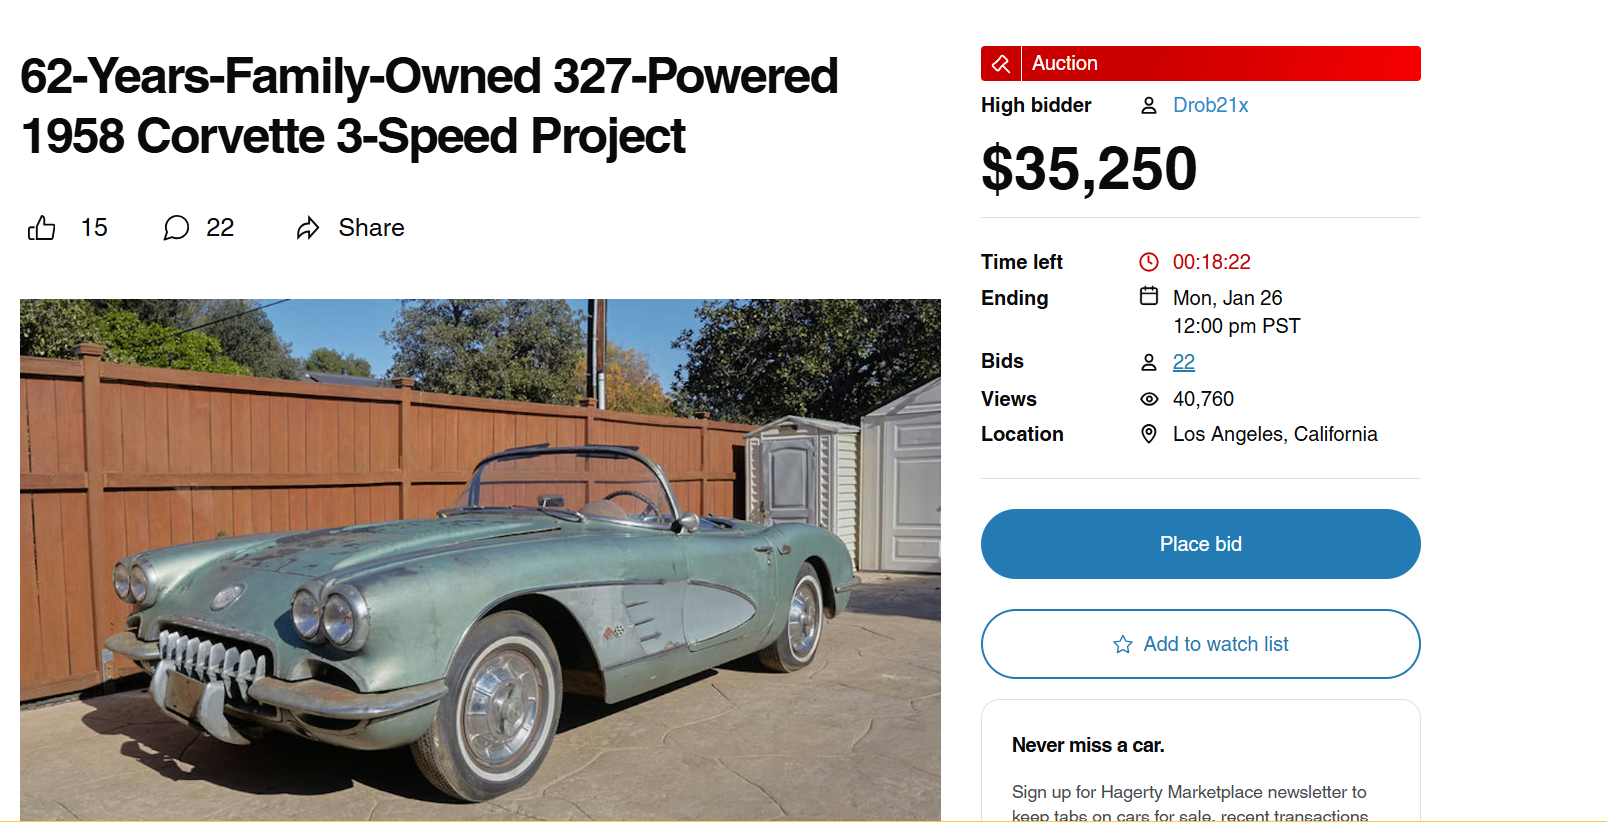Click the bidder person icon next to Bids
The image size is (1607, 822).
click(x=1148, y=361)
